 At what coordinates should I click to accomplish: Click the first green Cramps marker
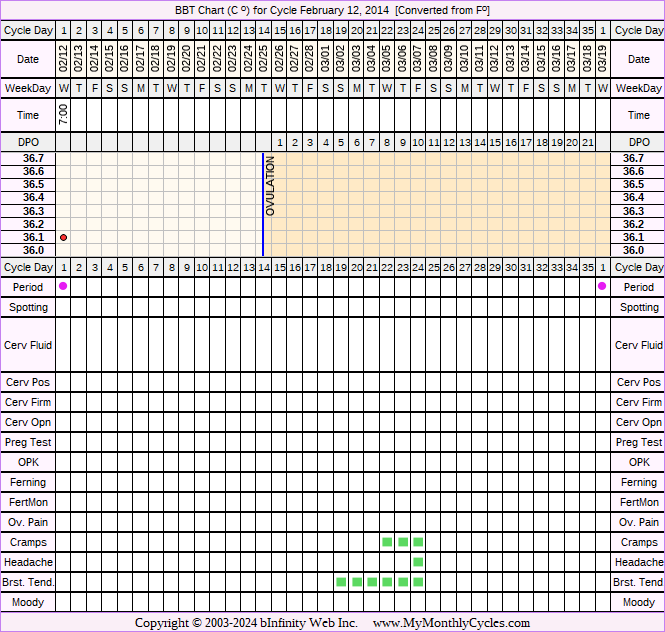point(387,542)
